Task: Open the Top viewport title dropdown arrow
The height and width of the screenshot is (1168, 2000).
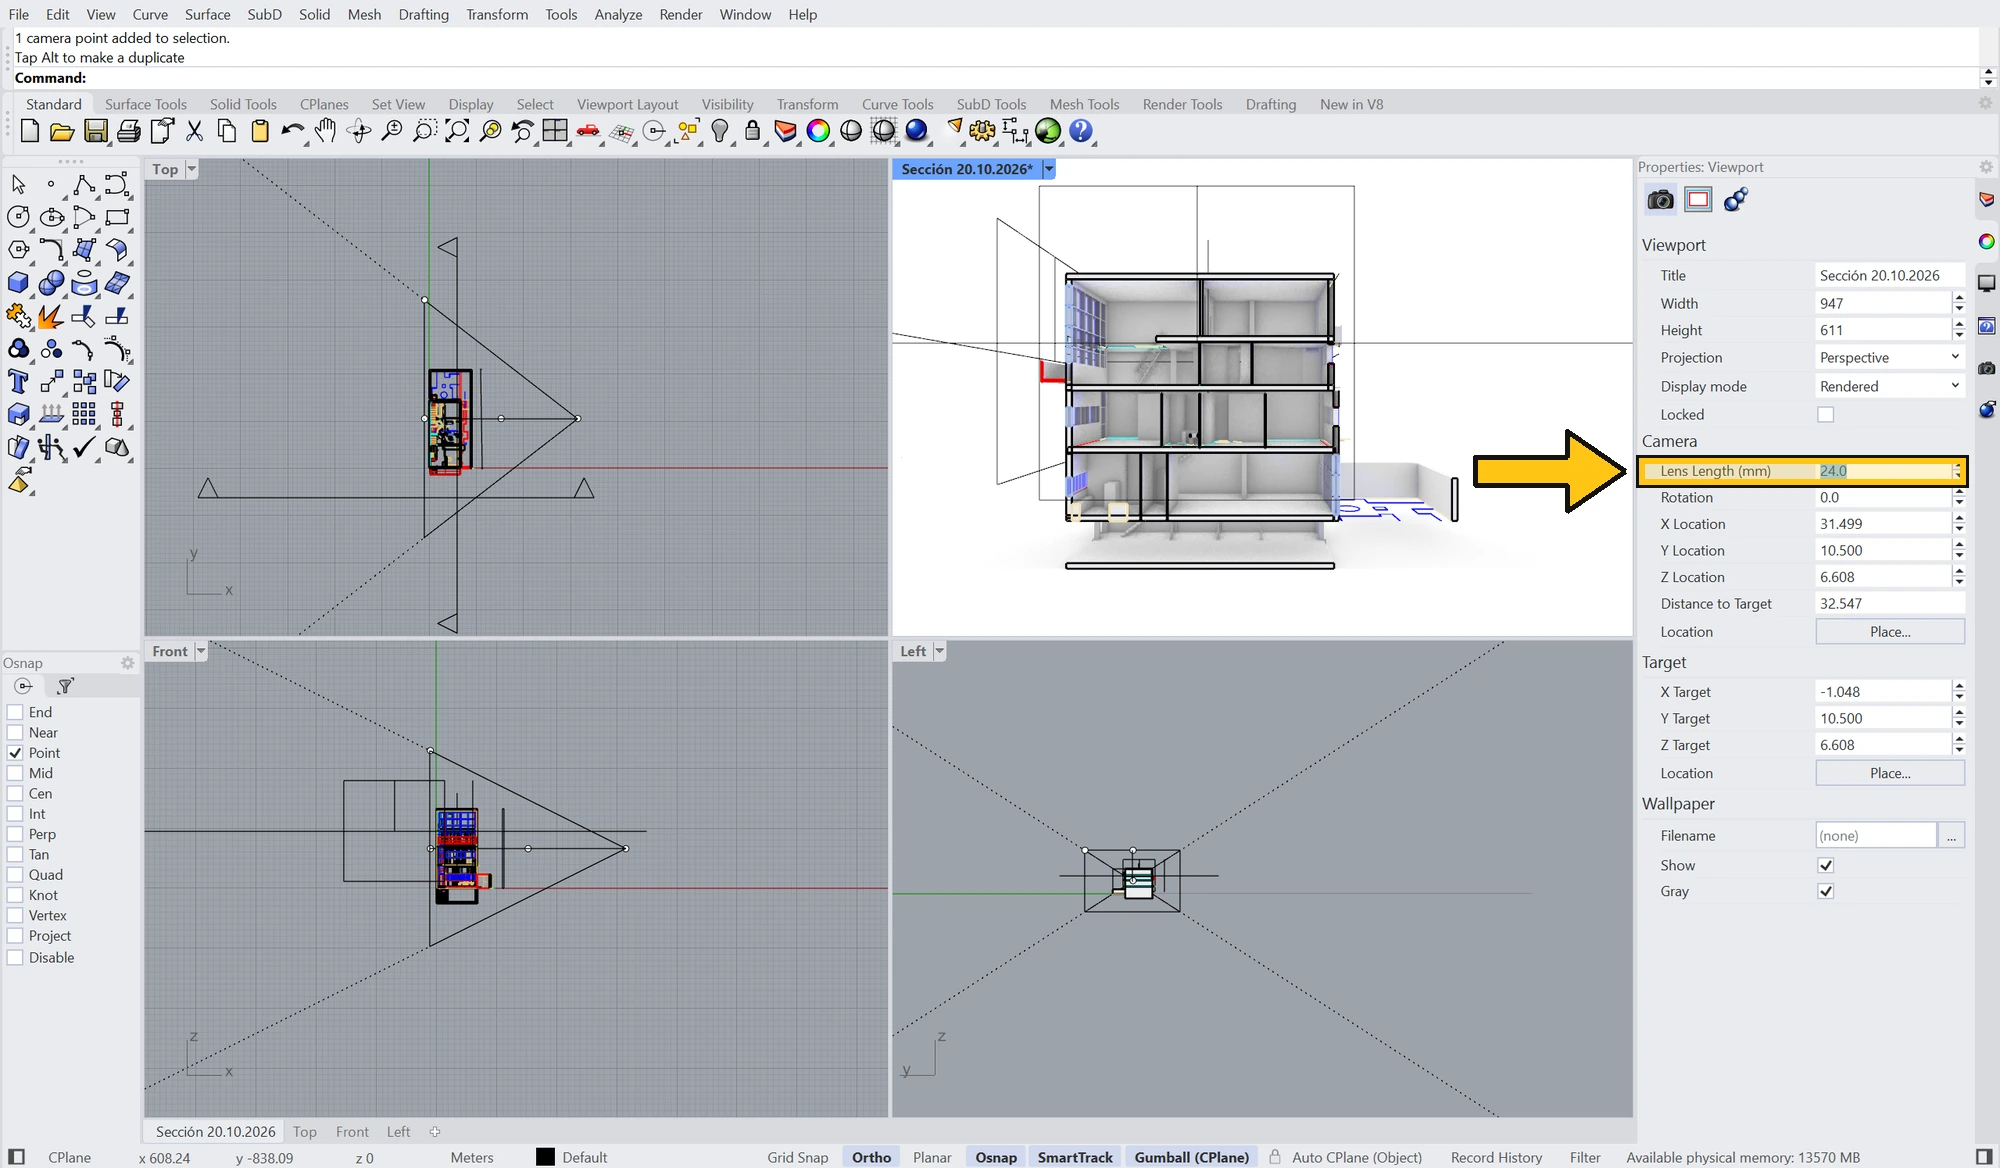Action: click(x=191, y=169)
